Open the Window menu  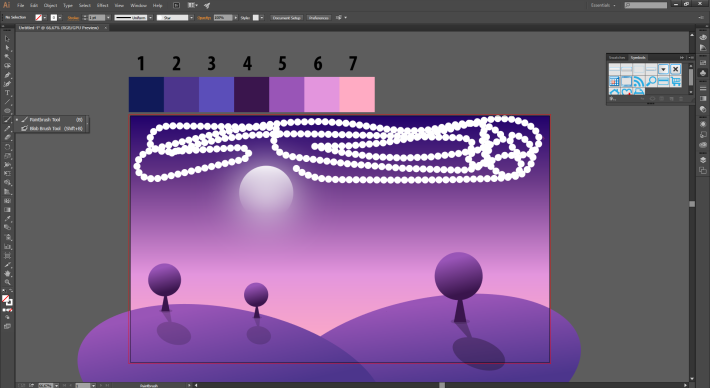pos(138,5)
